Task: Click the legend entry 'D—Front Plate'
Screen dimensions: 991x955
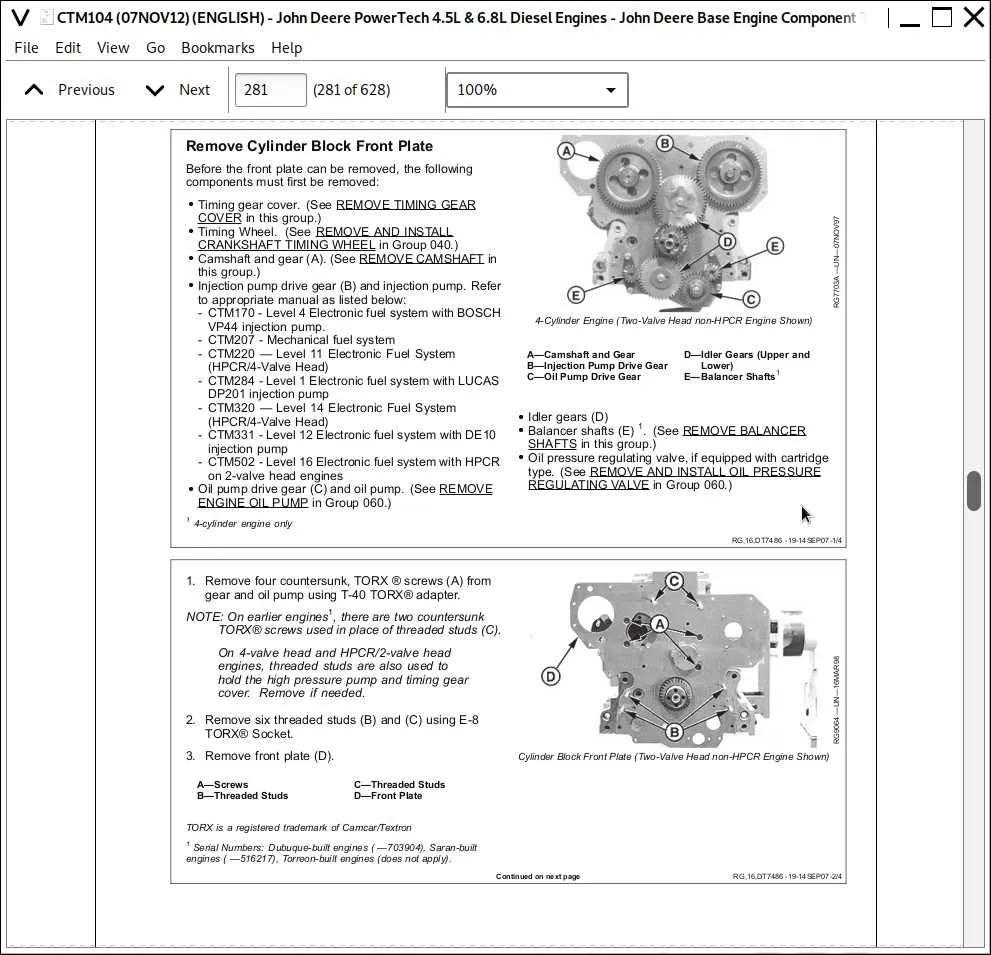Action: pyautogui.click(x=388, y=796)
